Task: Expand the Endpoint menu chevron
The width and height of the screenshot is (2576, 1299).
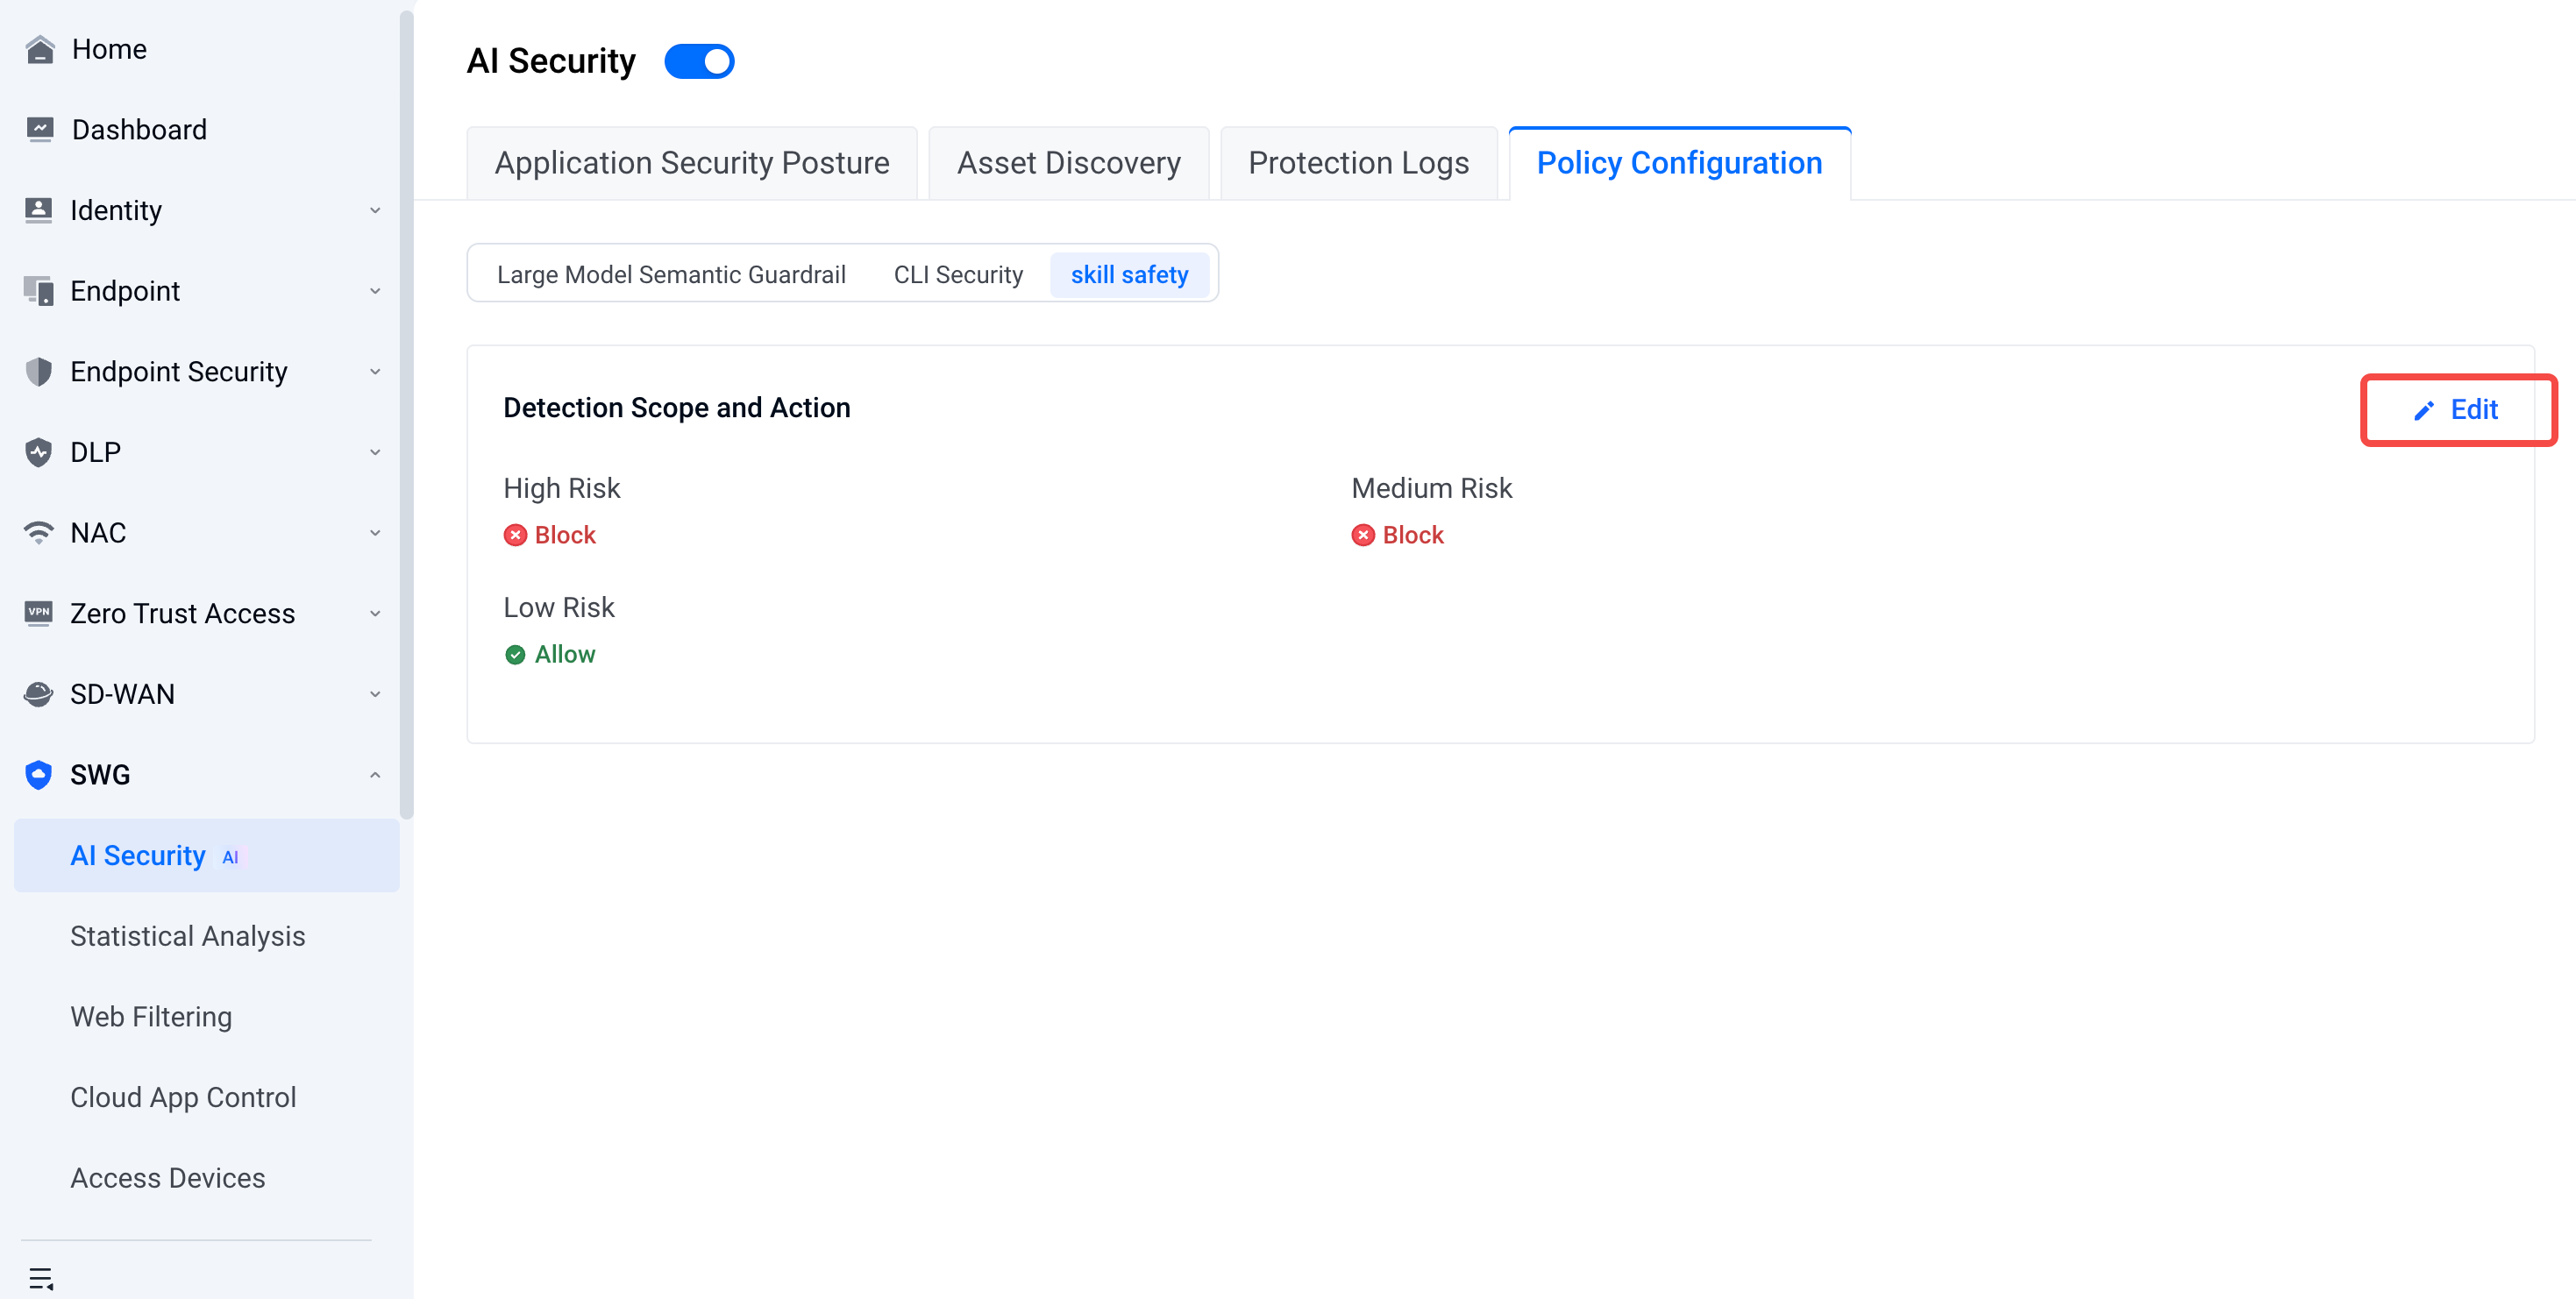Action: point(375,291)
